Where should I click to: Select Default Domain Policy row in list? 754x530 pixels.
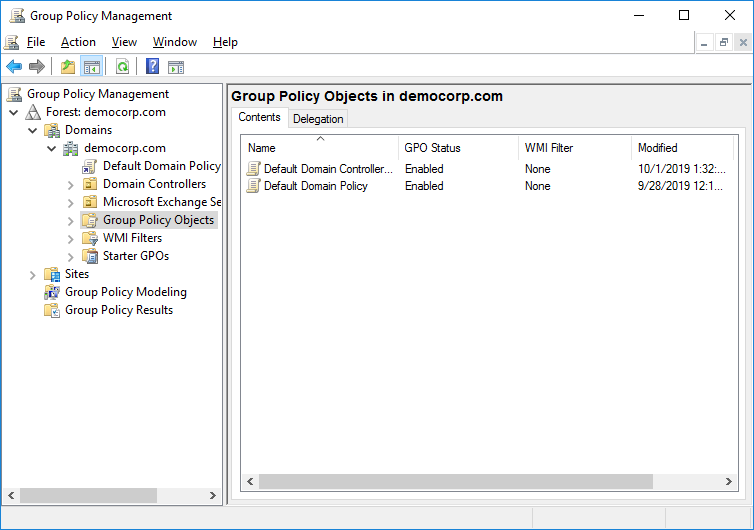click(x=315, y=186)
